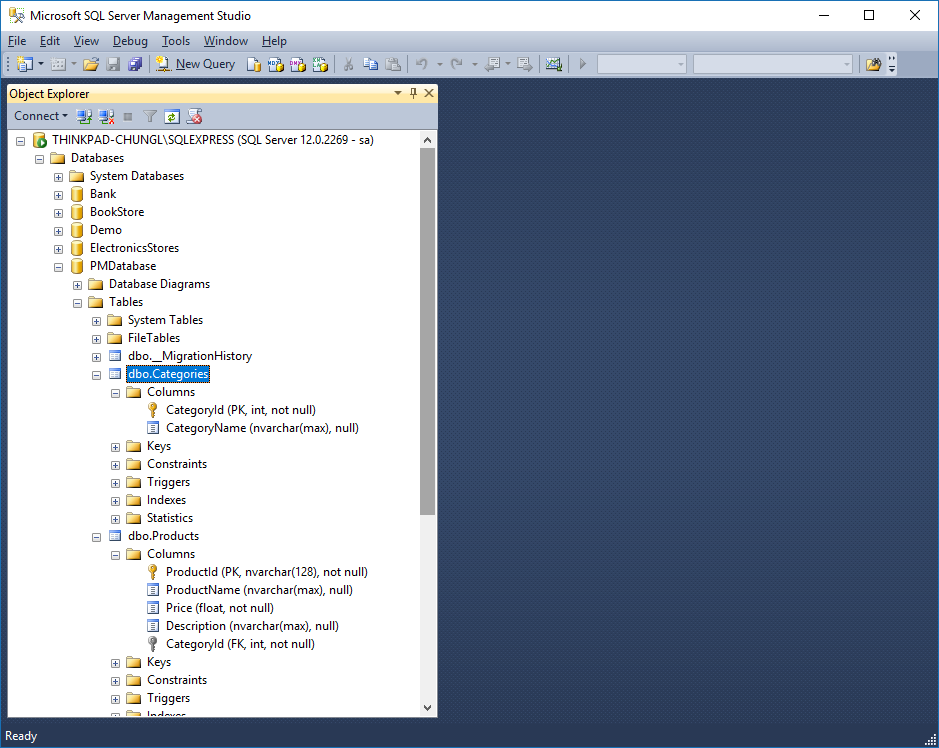The width and height of the screenshot is (939, 748).
Task: Click the Connect Object Explorer icon
Action: 84,116
